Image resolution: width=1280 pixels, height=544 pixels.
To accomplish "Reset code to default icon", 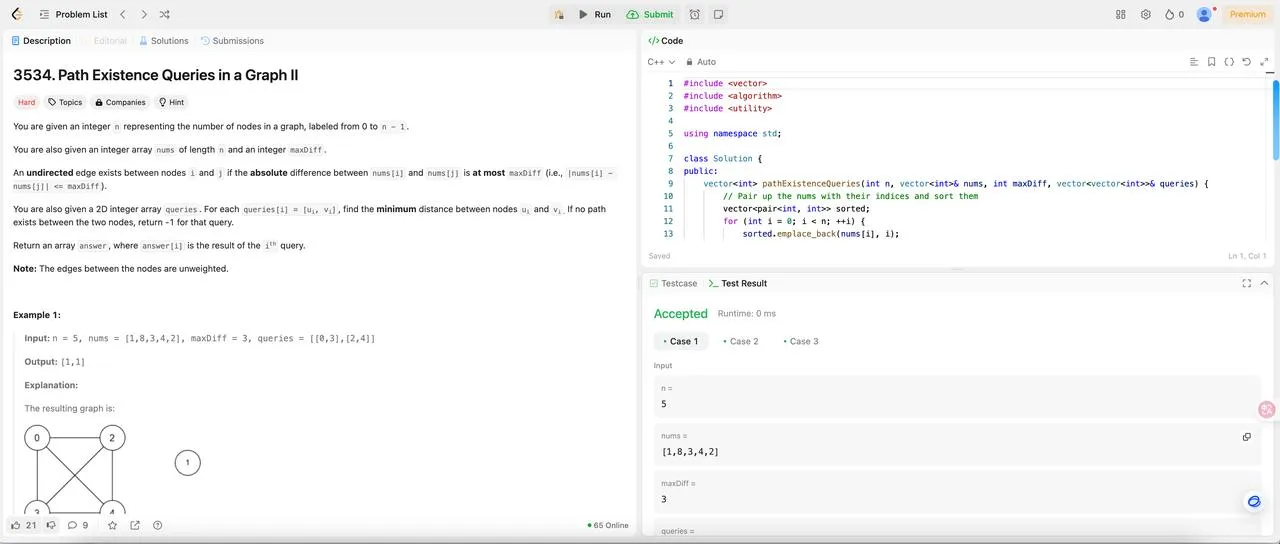I will tap(1246, 62).
